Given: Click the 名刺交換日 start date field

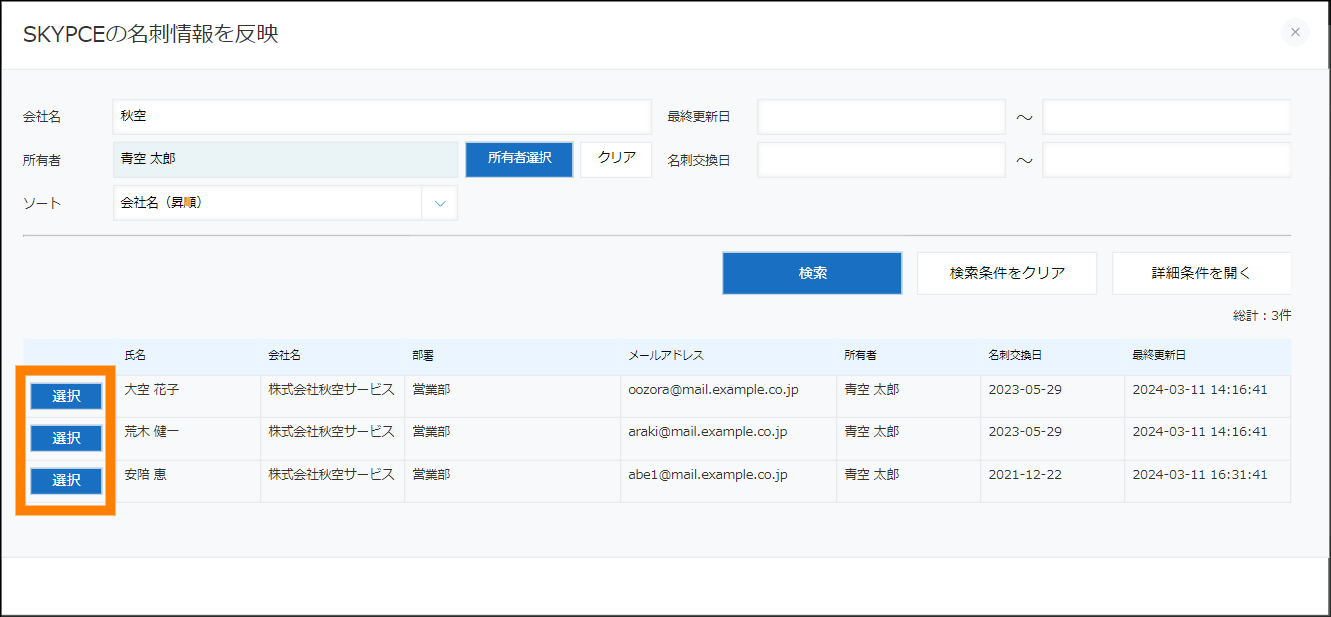Looking at the screenshot, I should (x=881, y=160).
